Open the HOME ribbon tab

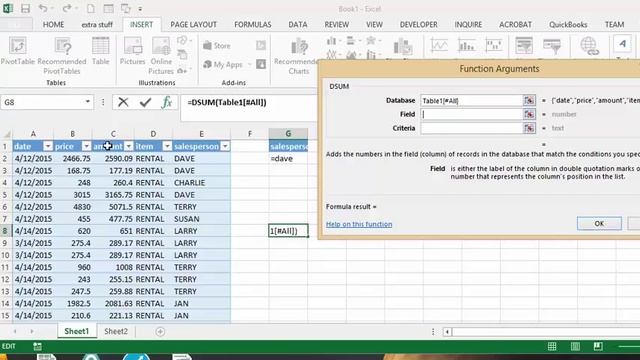pyautogui.click(x=53, y=24)
